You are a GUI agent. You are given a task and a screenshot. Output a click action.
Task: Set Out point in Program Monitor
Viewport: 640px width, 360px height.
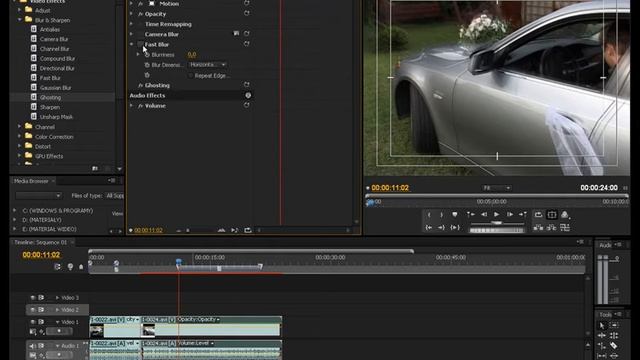pos(442,214)
